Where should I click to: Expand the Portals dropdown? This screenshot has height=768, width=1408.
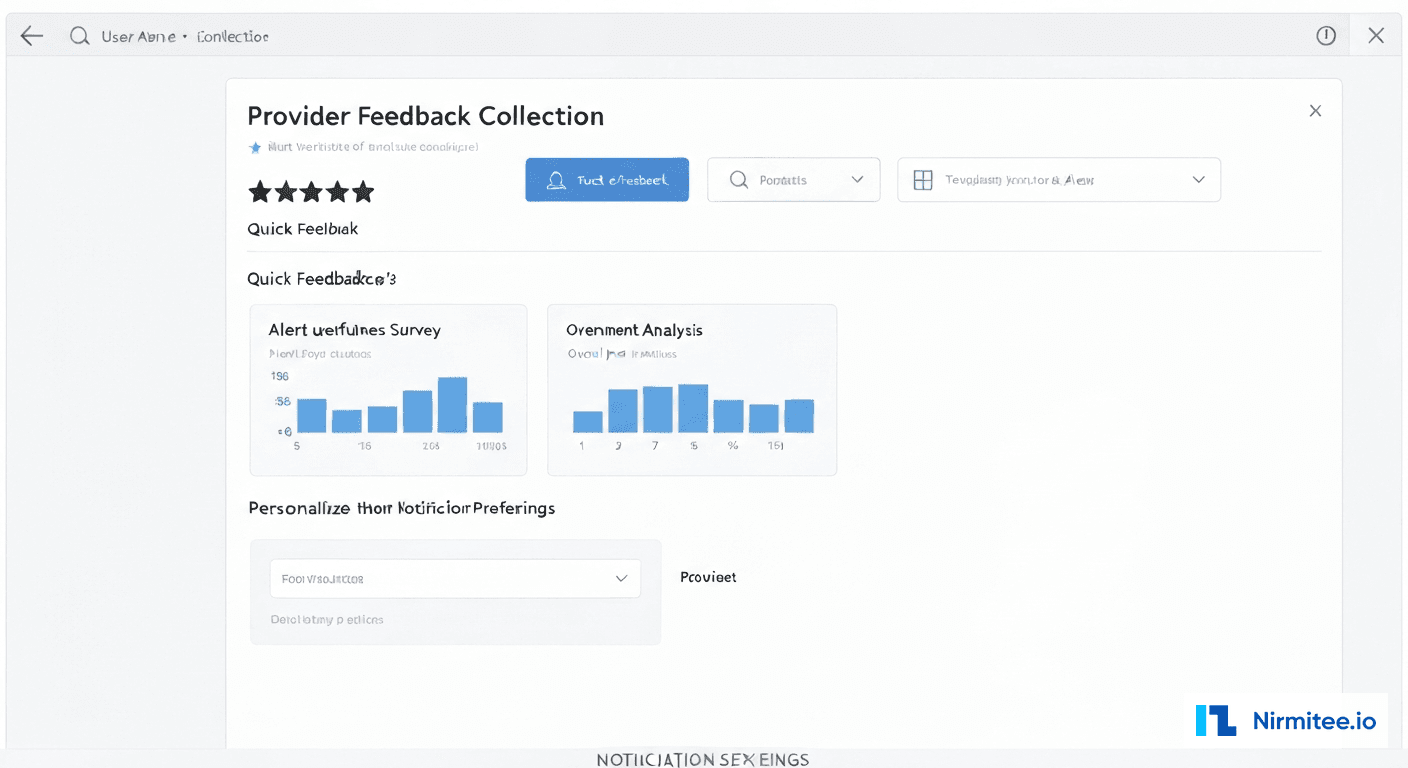(857, 179)
